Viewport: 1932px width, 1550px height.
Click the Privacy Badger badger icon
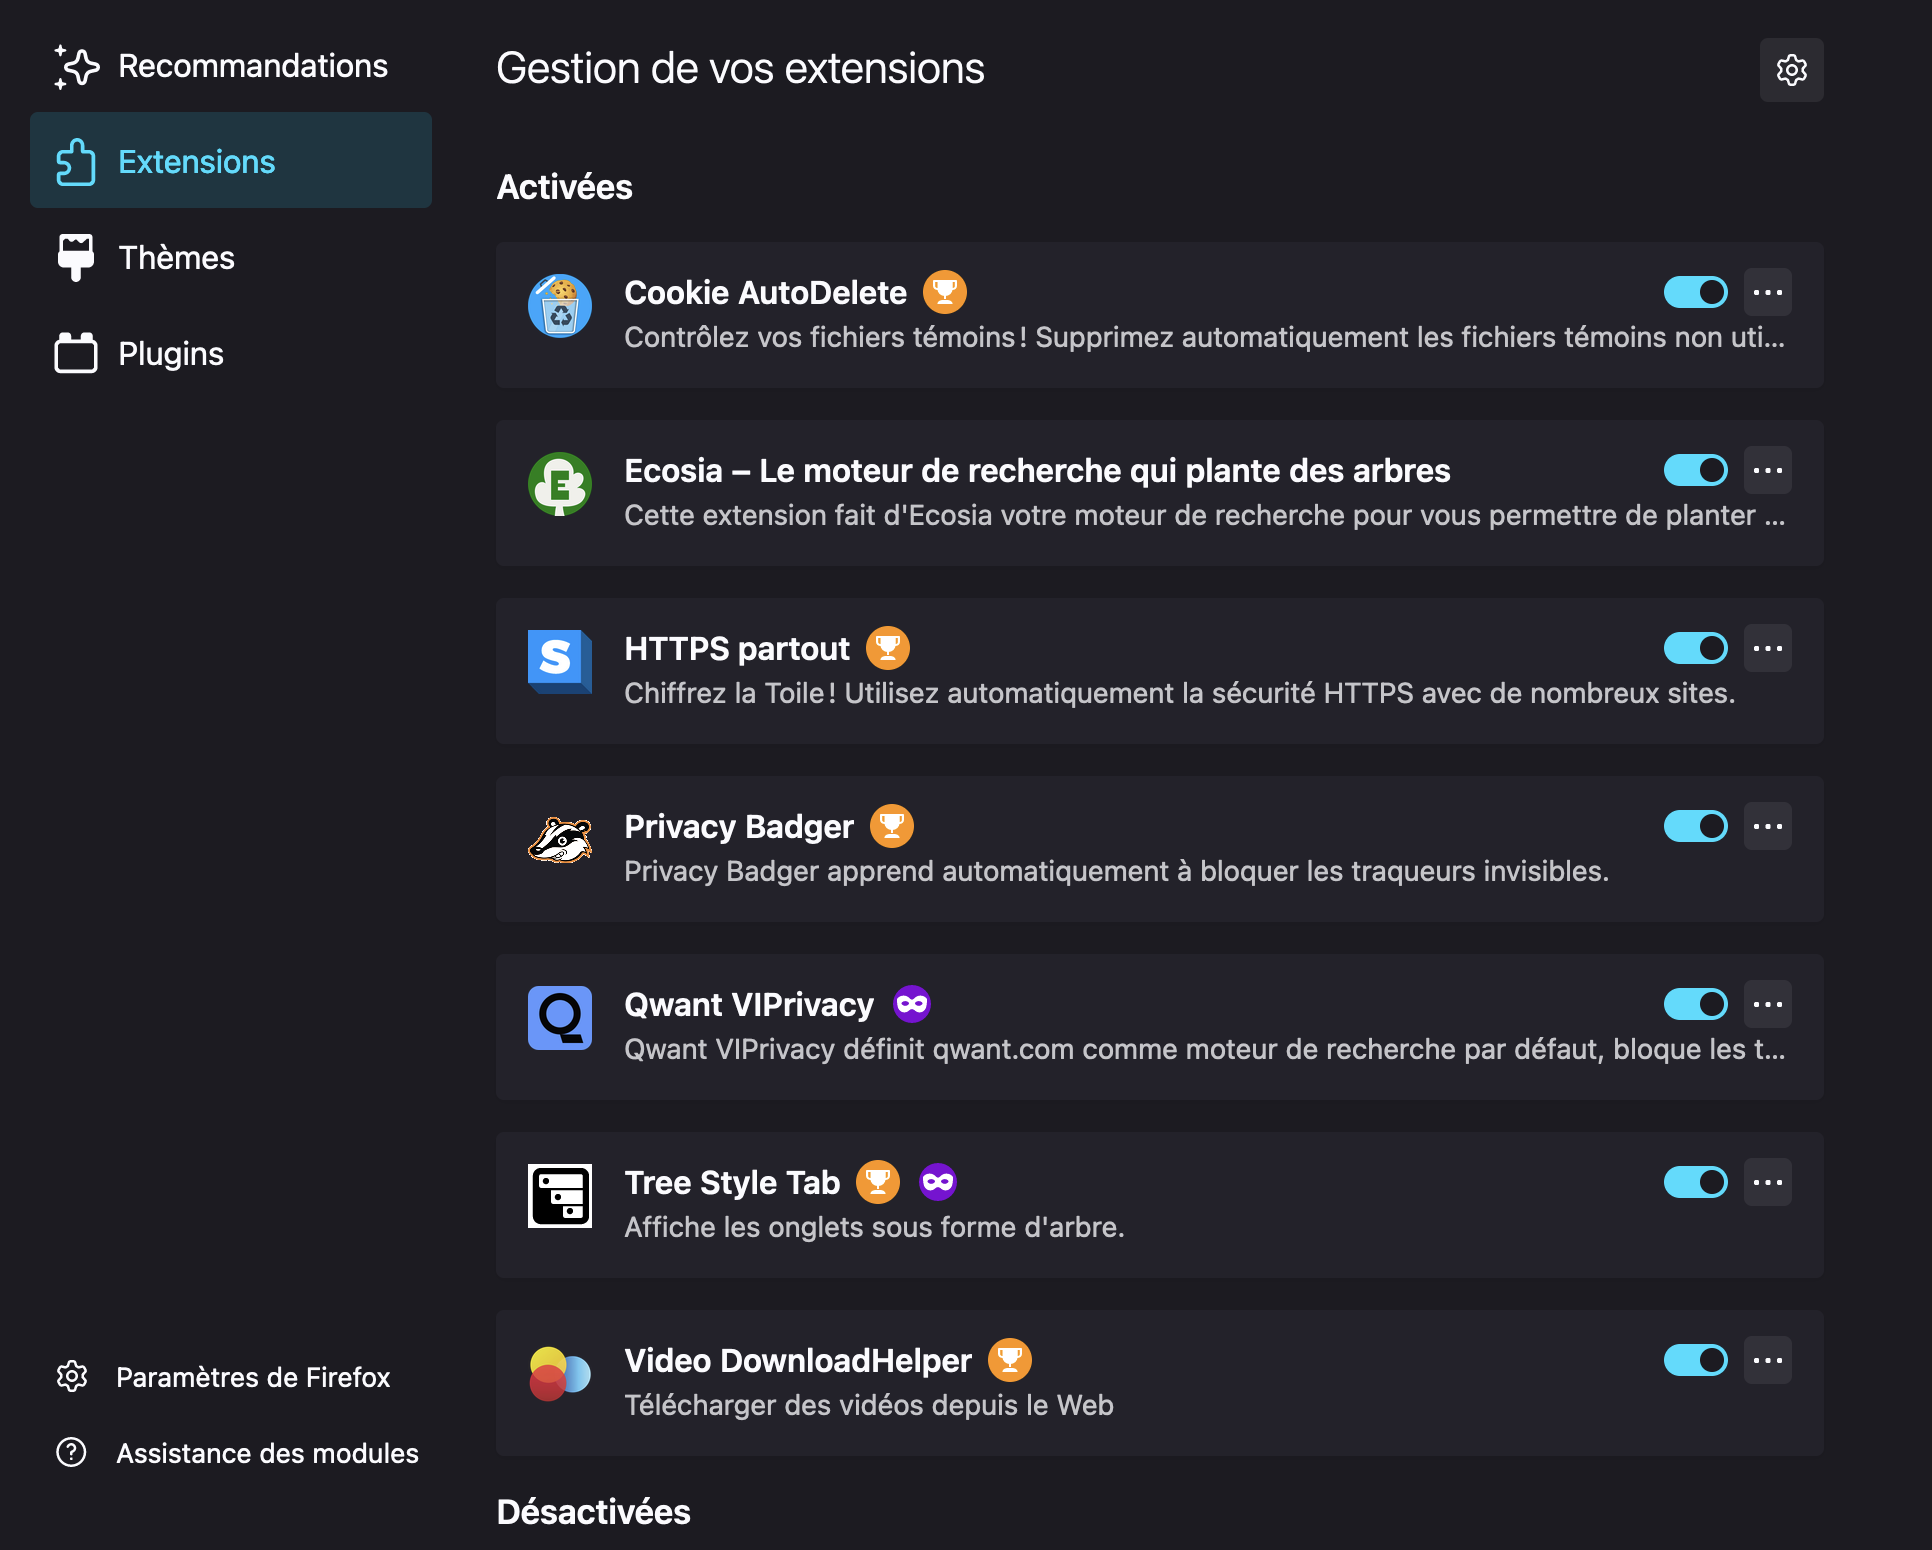(x=559, y=840)
